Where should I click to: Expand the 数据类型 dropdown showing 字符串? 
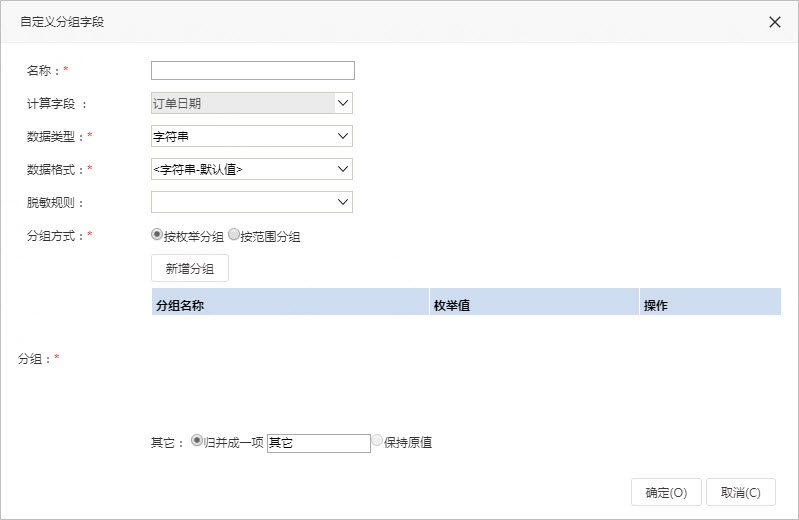[x=252, y=136]
